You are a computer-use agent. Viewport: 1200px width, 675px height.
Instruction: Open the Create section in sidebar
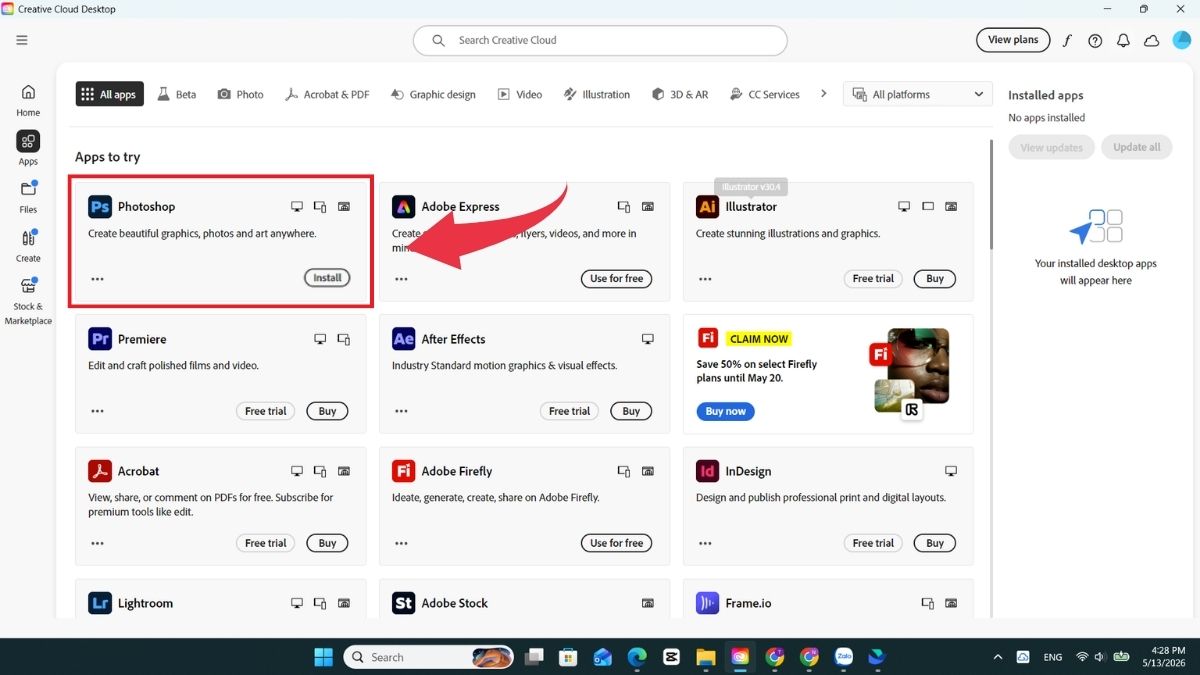click(28, 245)
